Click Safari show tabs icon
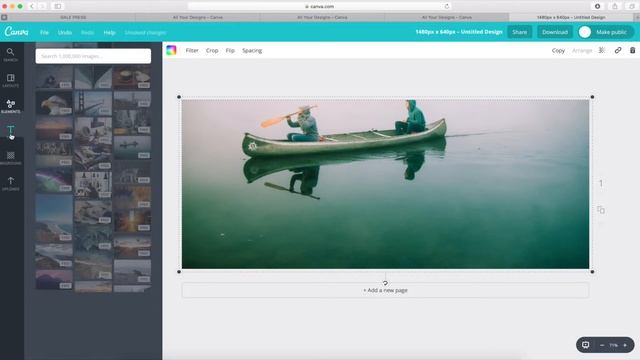640x360 pixels. [632, 6]
